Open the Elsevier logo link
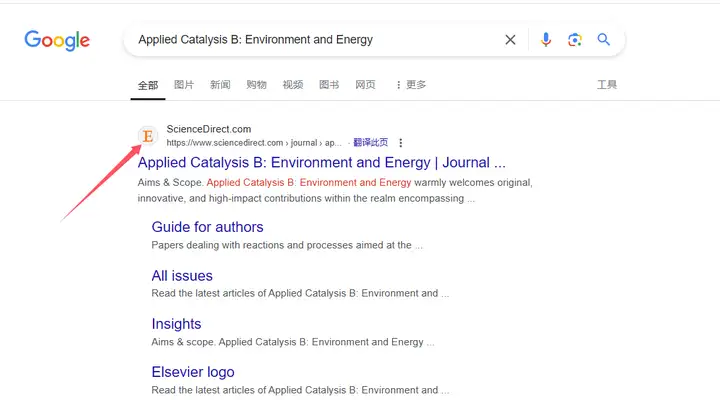Image resolution: width=720 pixels, height=400 pixels. (193, 372)
